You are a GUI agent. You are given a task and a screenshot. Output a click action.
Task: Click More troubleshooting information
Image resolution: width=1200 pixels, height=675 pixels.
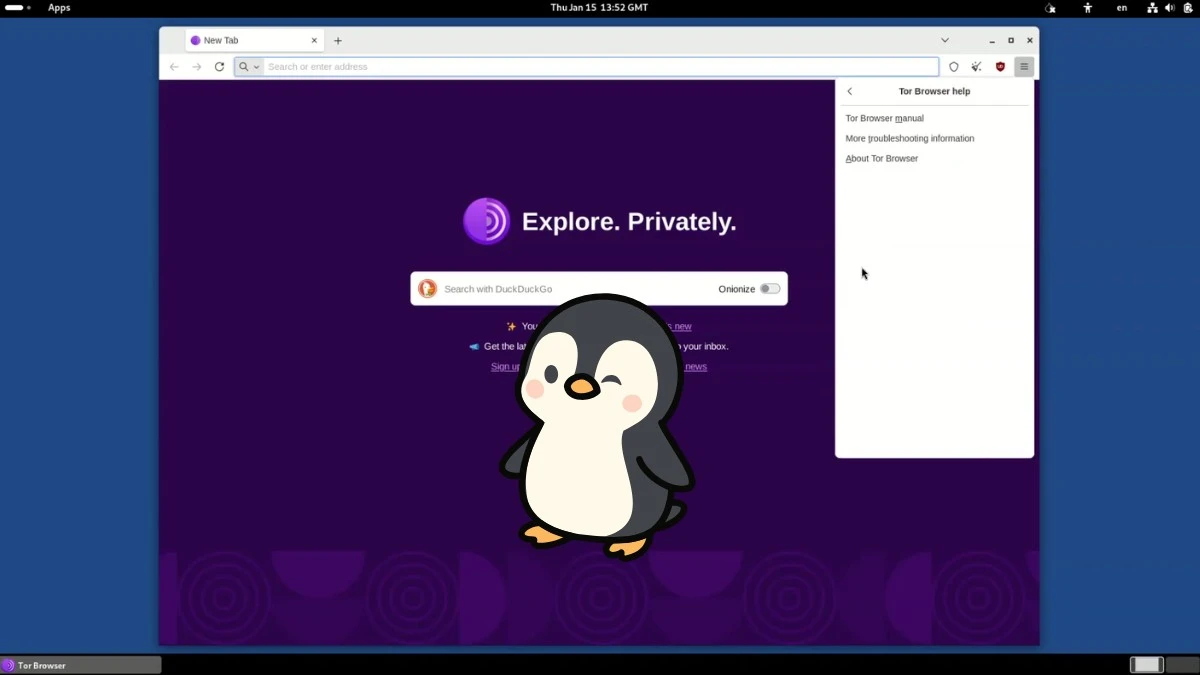(909, 138)
